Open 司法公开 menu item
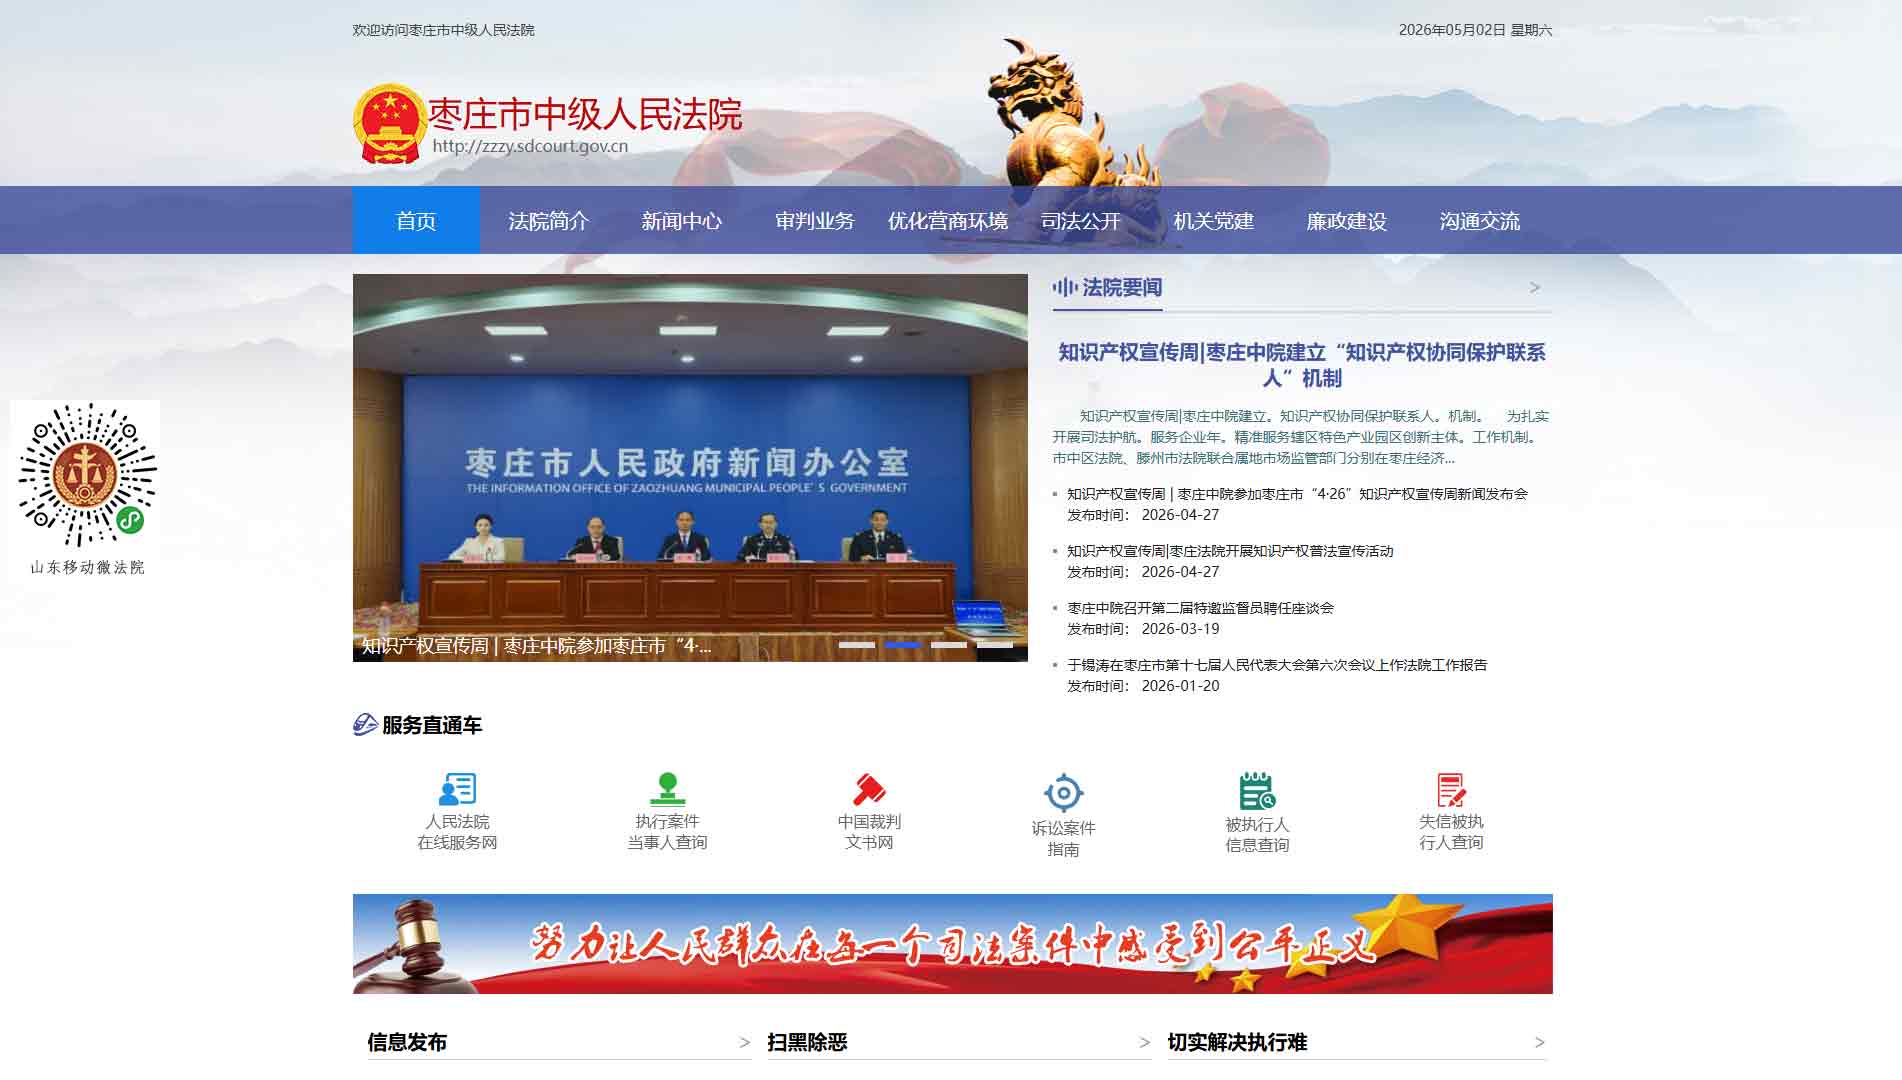The image size is (1902, 1080). 1080,220
